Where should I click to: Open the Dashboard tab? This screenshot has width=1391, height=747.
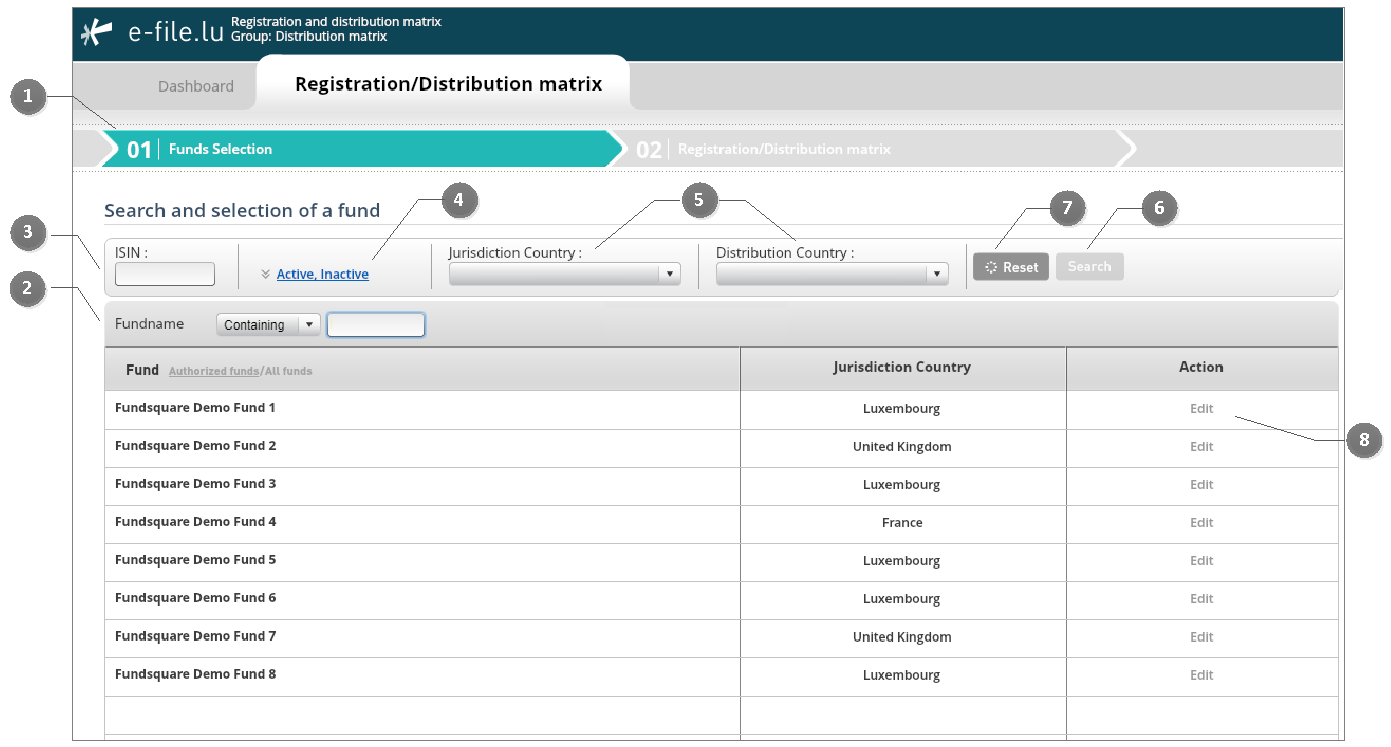click(x=196, y=86)
